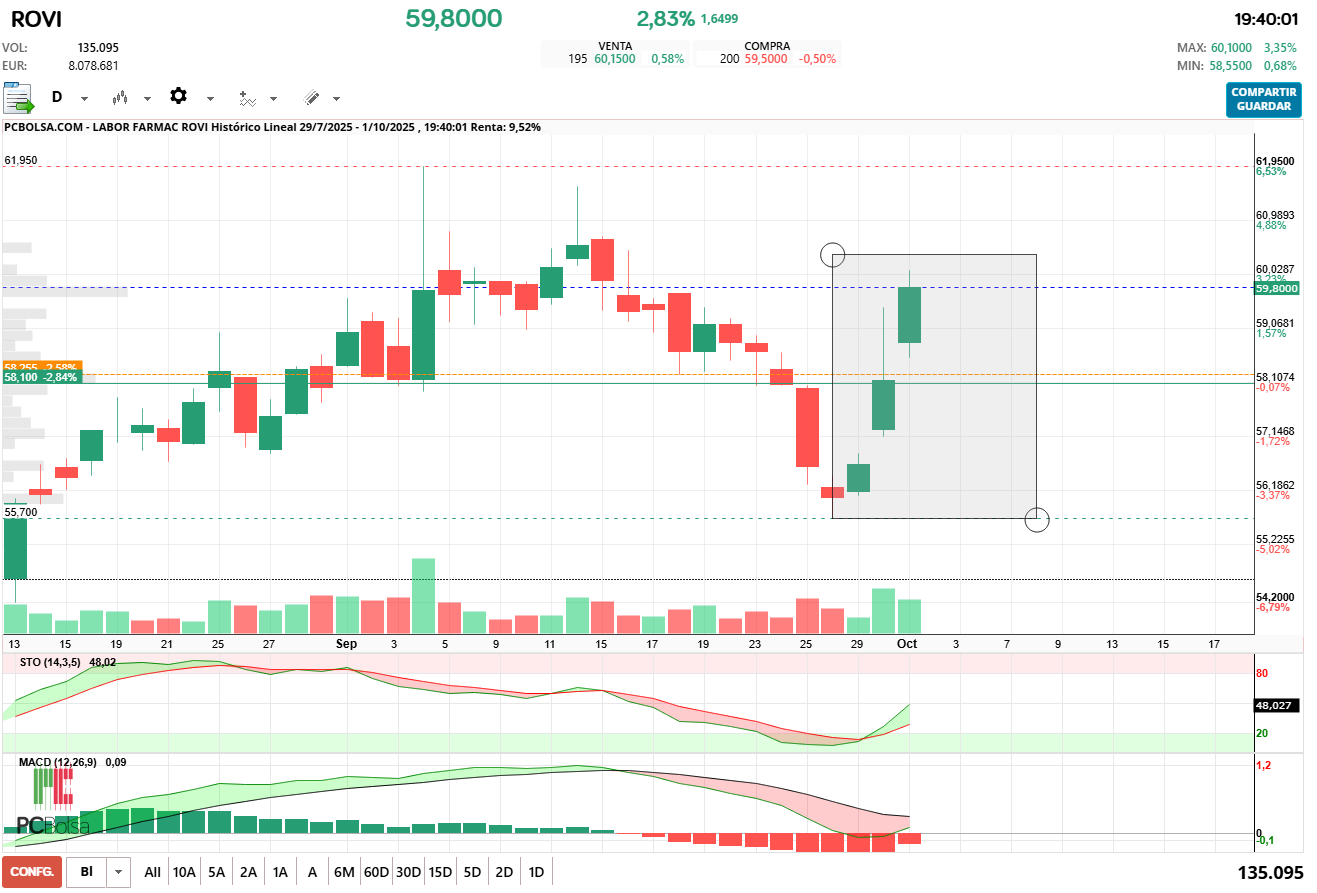The image size is (1317, 893).
Task: Select the pencil drawing tool icon
Action: point(311,98)
